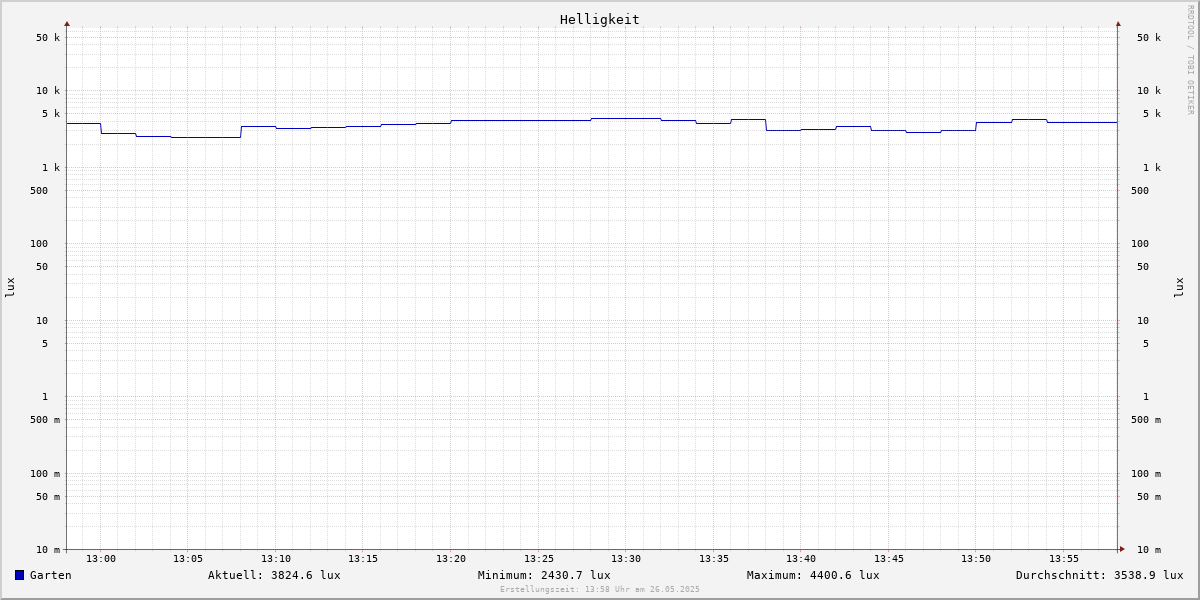1200x600 pixels.
Task: Click the lux unit label on left axis
Action: tap(10, 288)
